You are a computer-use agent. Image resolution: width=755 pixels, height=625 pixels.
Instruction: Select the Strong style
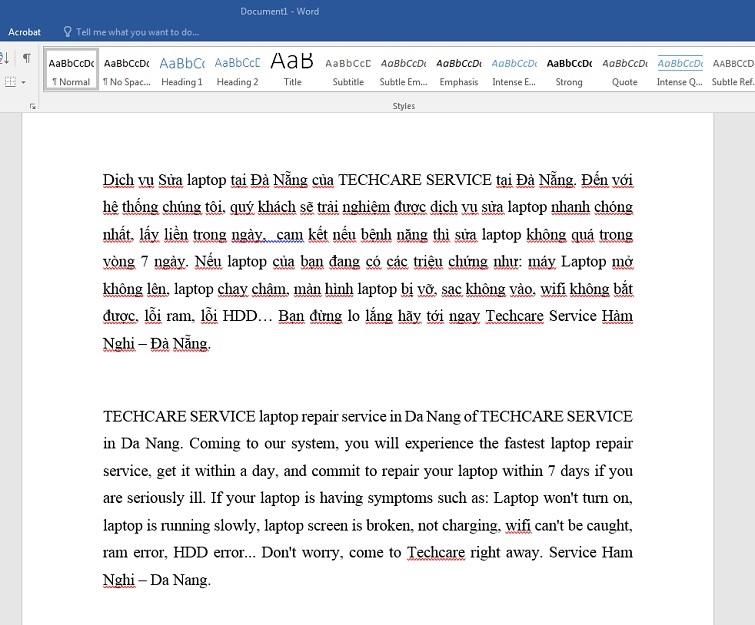coord(569,69)
